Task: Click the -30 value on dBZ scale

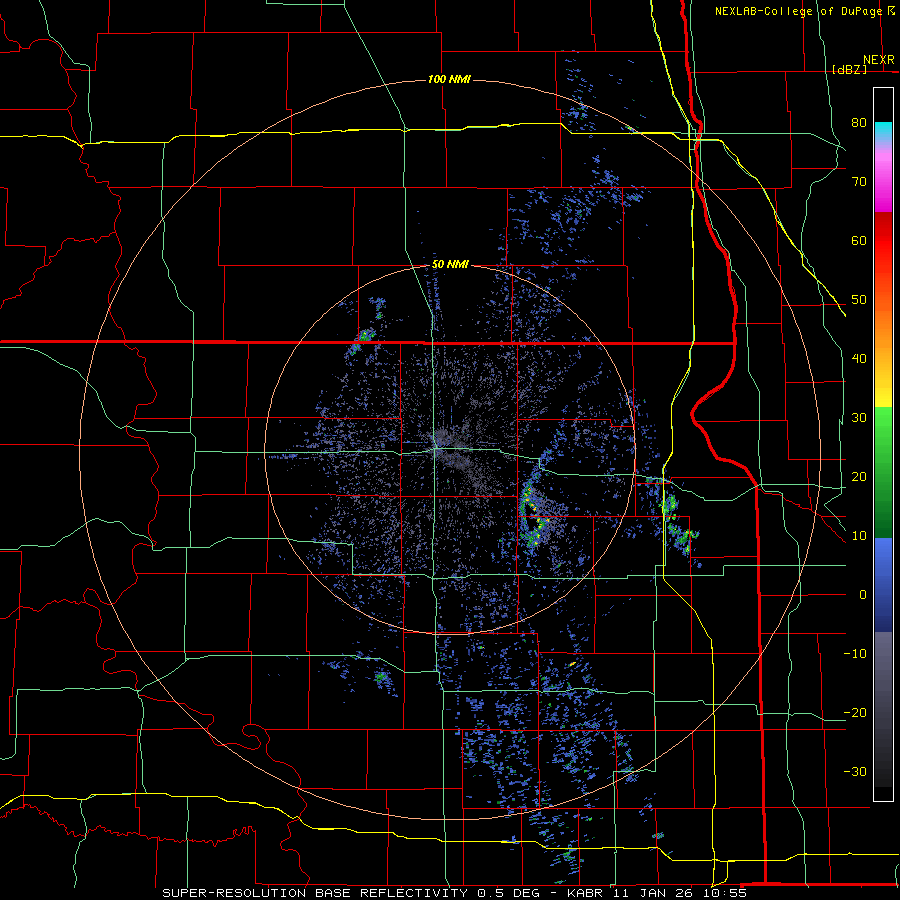Action: (x=855, y=772)
